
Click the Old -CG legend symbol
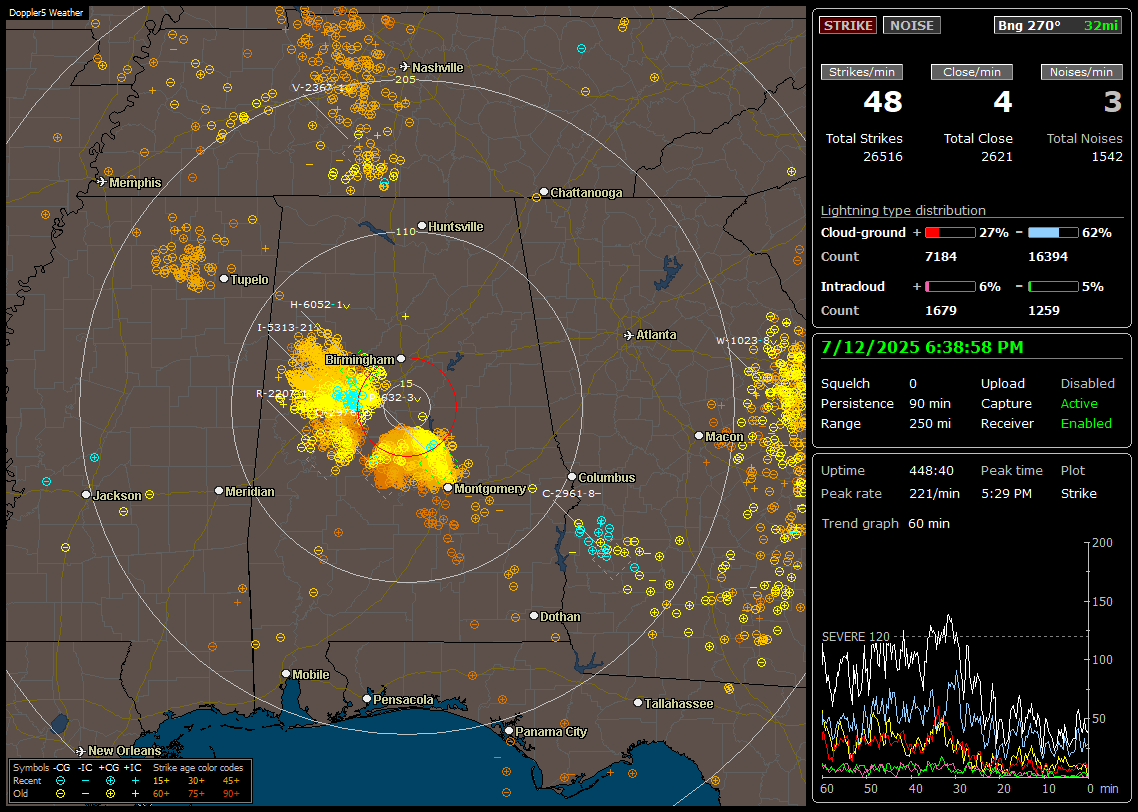60,794
